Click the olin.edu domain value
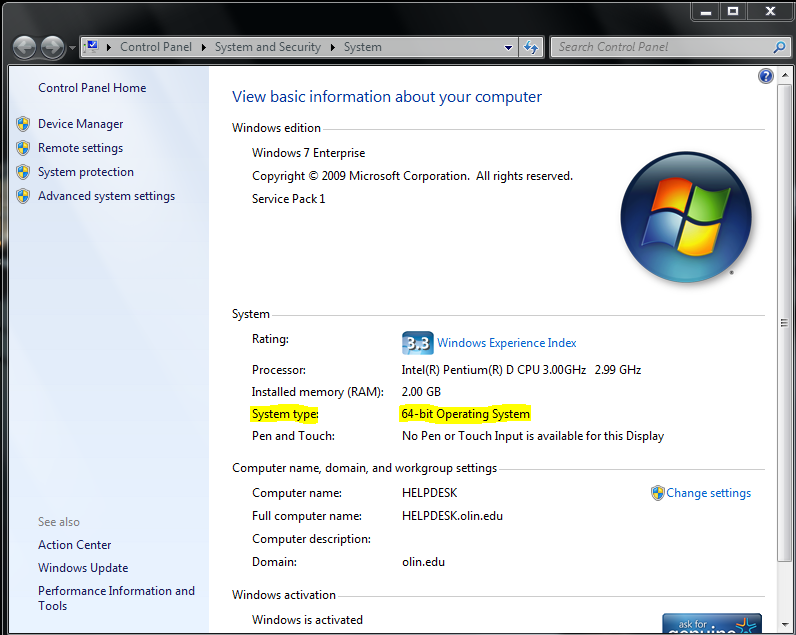Image resolution: width=796 pixels, height=635 pixels. [x=423, y=562]
